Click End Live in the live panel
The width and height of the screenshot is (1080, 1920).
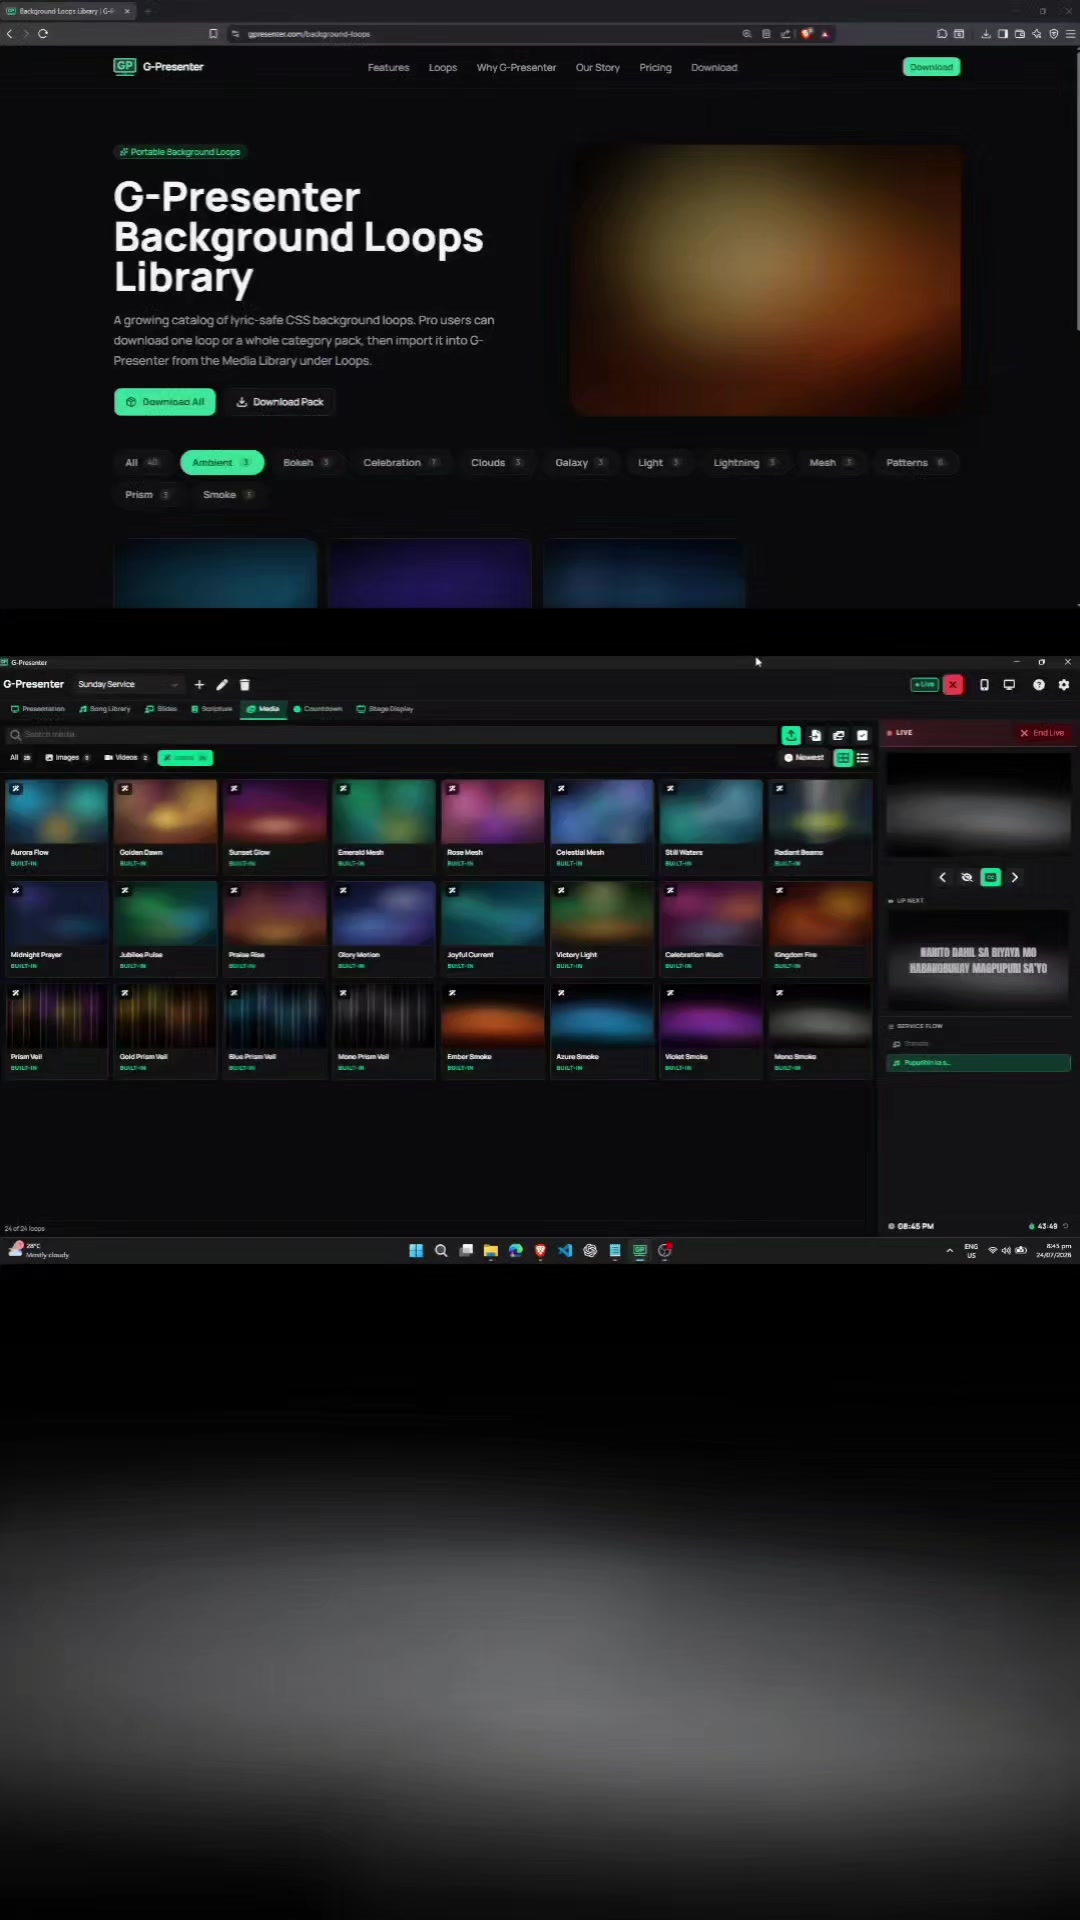[x=1042, y=733]
